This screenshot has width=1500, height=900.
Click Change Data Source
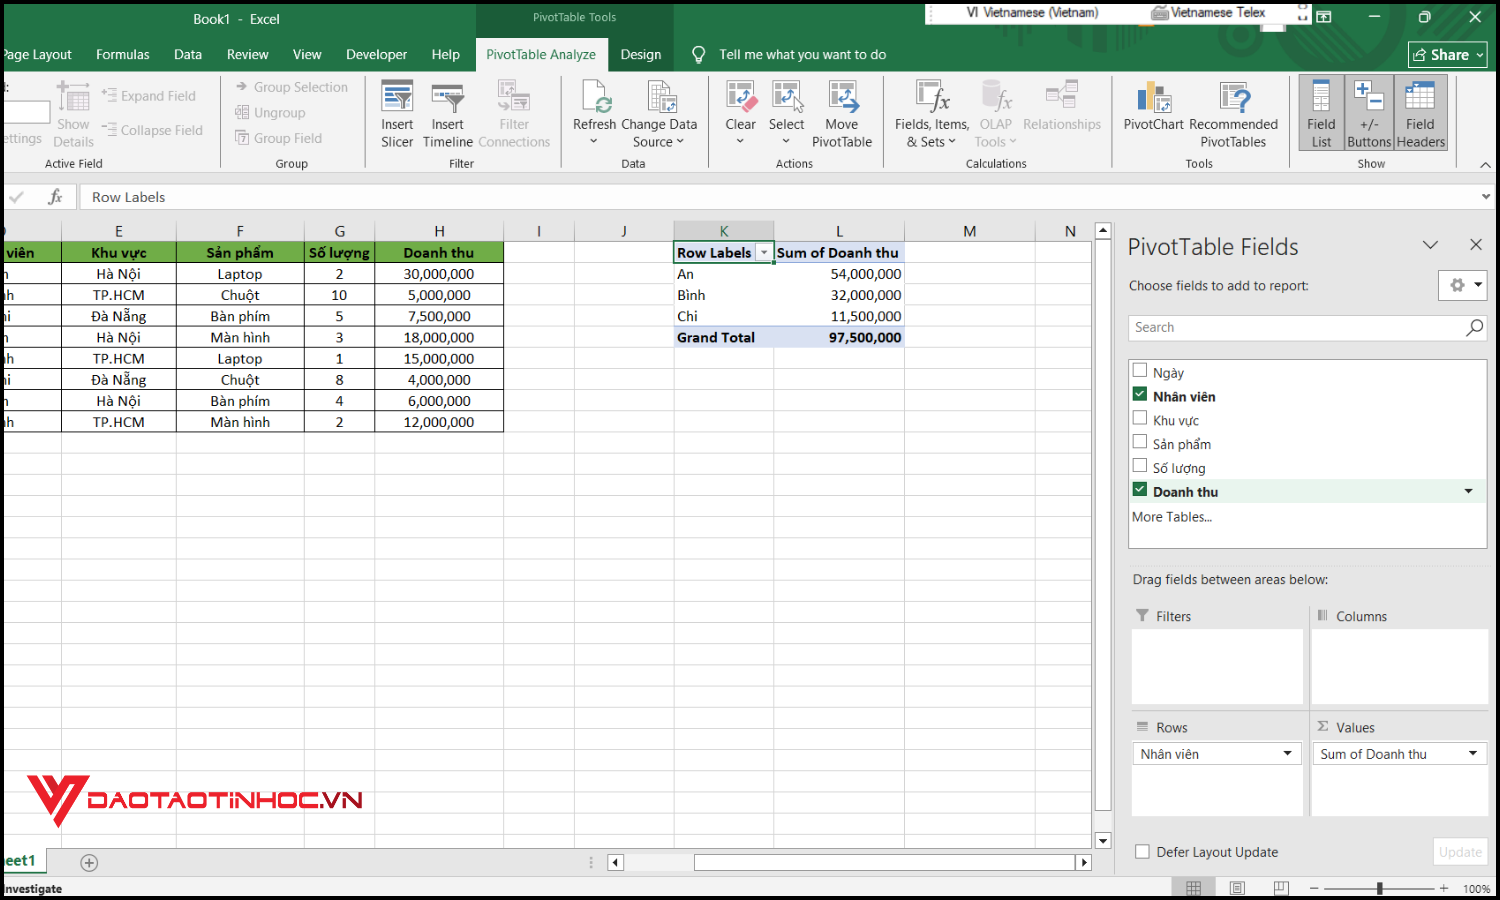tap(659, 112)
